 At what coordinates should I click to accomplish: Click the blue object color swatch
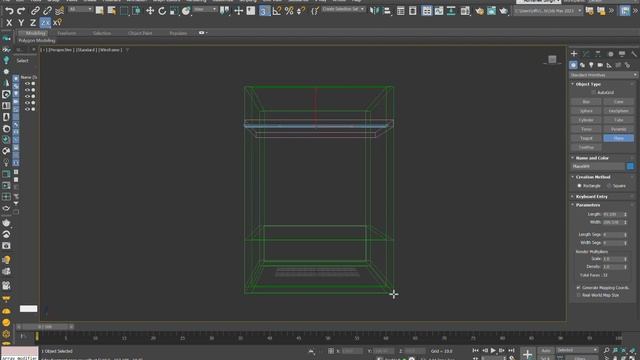tap(630, 166)
